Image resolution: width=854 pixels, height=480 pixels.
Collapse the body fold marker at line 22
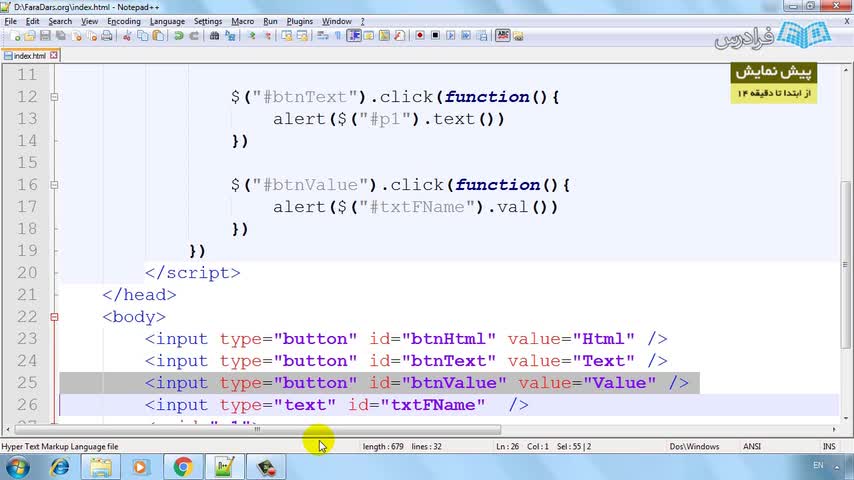[x=54, y=317]
